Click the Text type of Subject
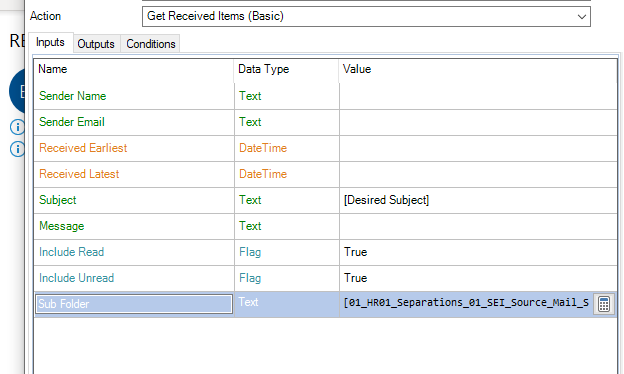Screen dimensions: 624x374 (x=250, y=200)
